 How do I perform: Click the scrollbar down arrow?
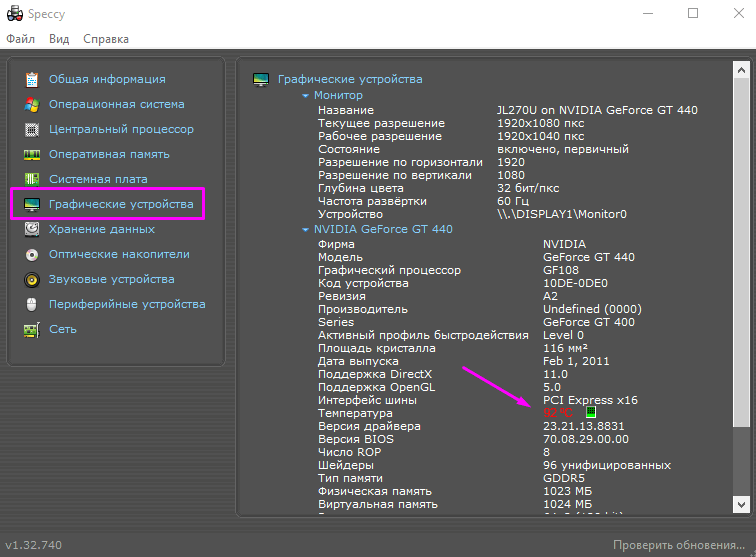click(741, 505)
